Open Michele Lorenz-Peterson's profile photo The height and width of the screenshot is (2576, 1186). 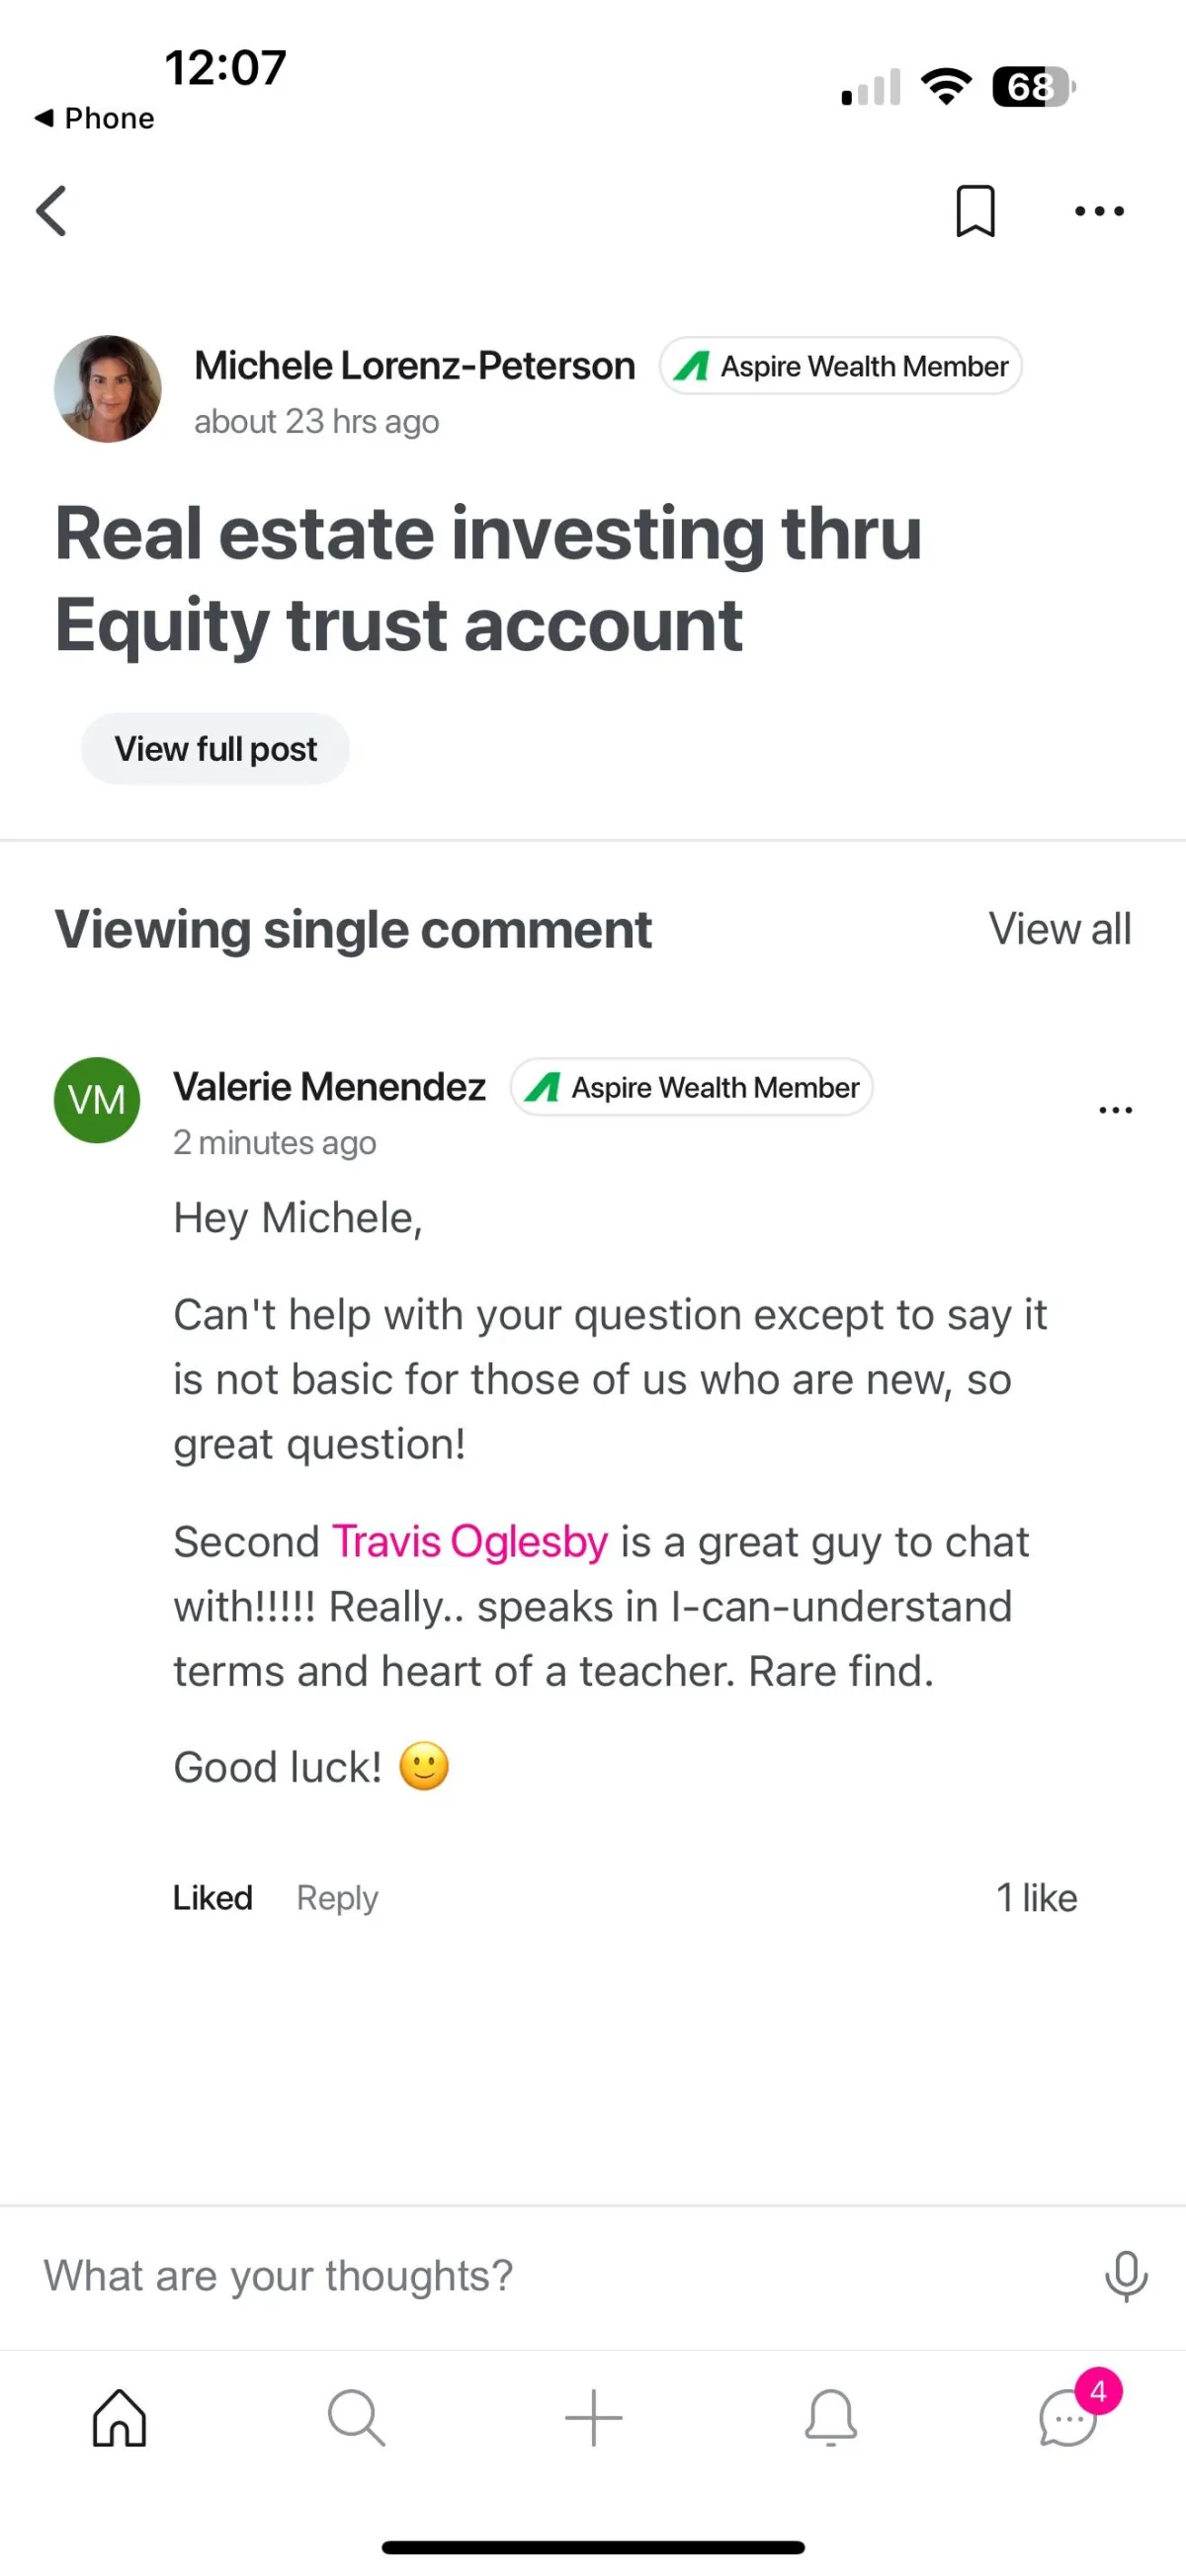(108, 389)
